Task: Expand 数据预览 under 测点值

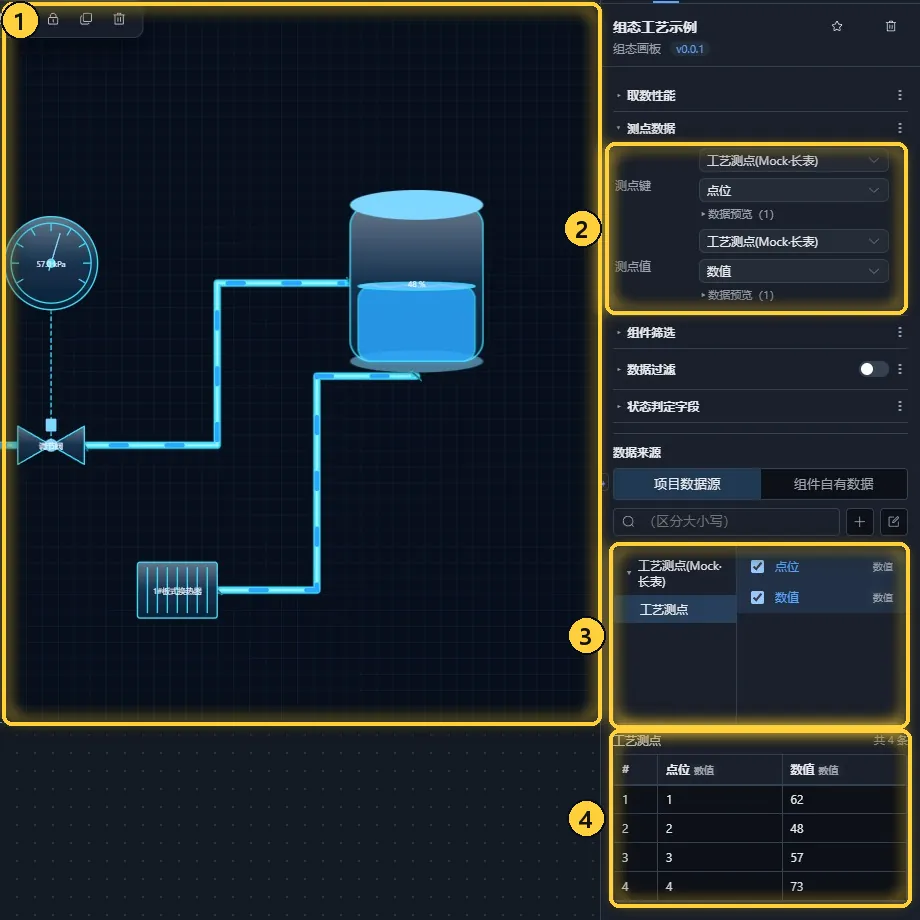Action: pyautogui.click(x=738, y=295)
